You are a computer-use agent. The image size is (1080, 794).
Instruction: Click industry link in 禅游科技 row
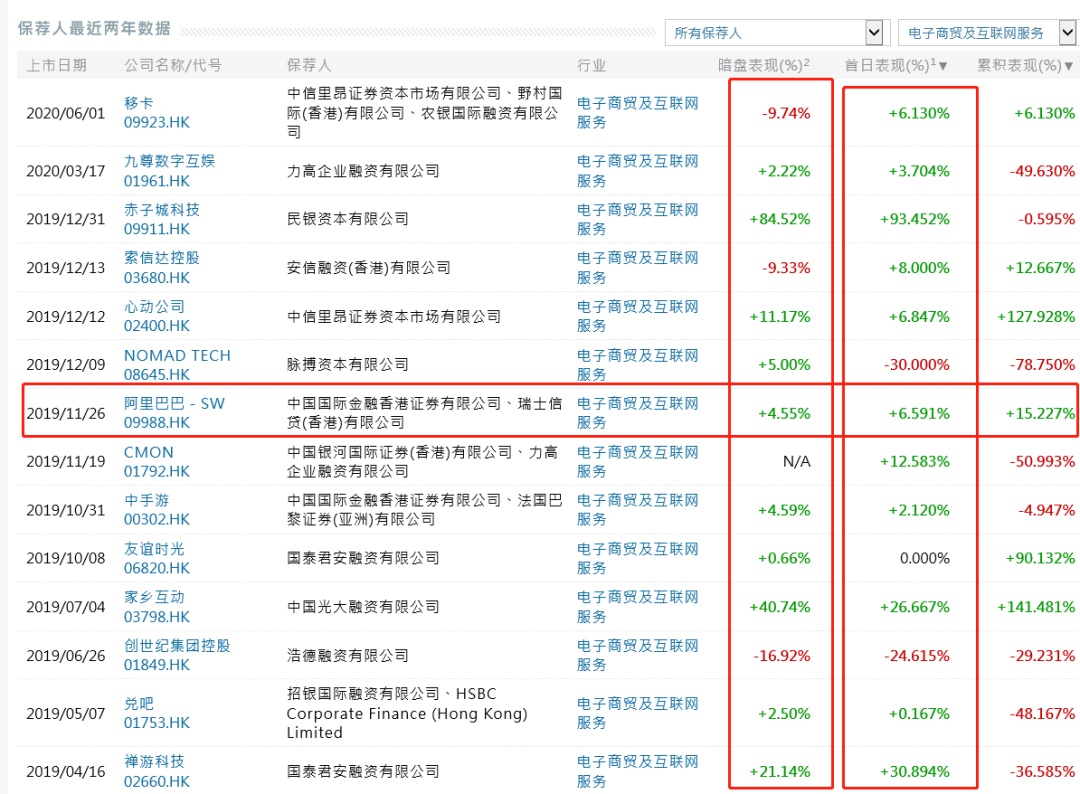click(x=638, y=771)
